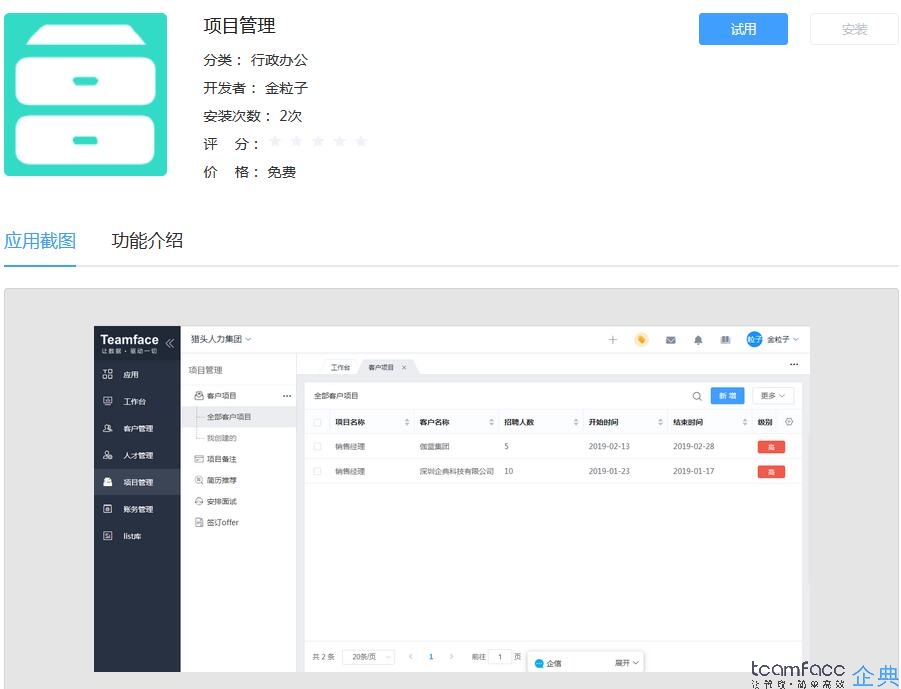Sort by the 客户名称 column arrows

coord(491,422)
